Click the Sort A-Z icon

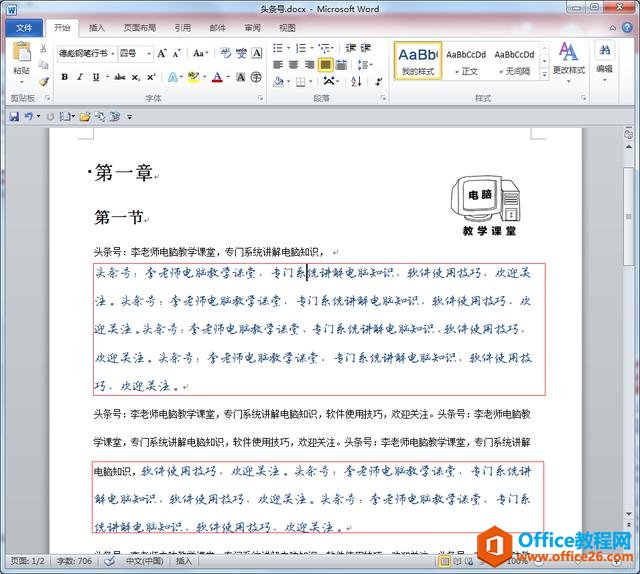pos(356,81)
